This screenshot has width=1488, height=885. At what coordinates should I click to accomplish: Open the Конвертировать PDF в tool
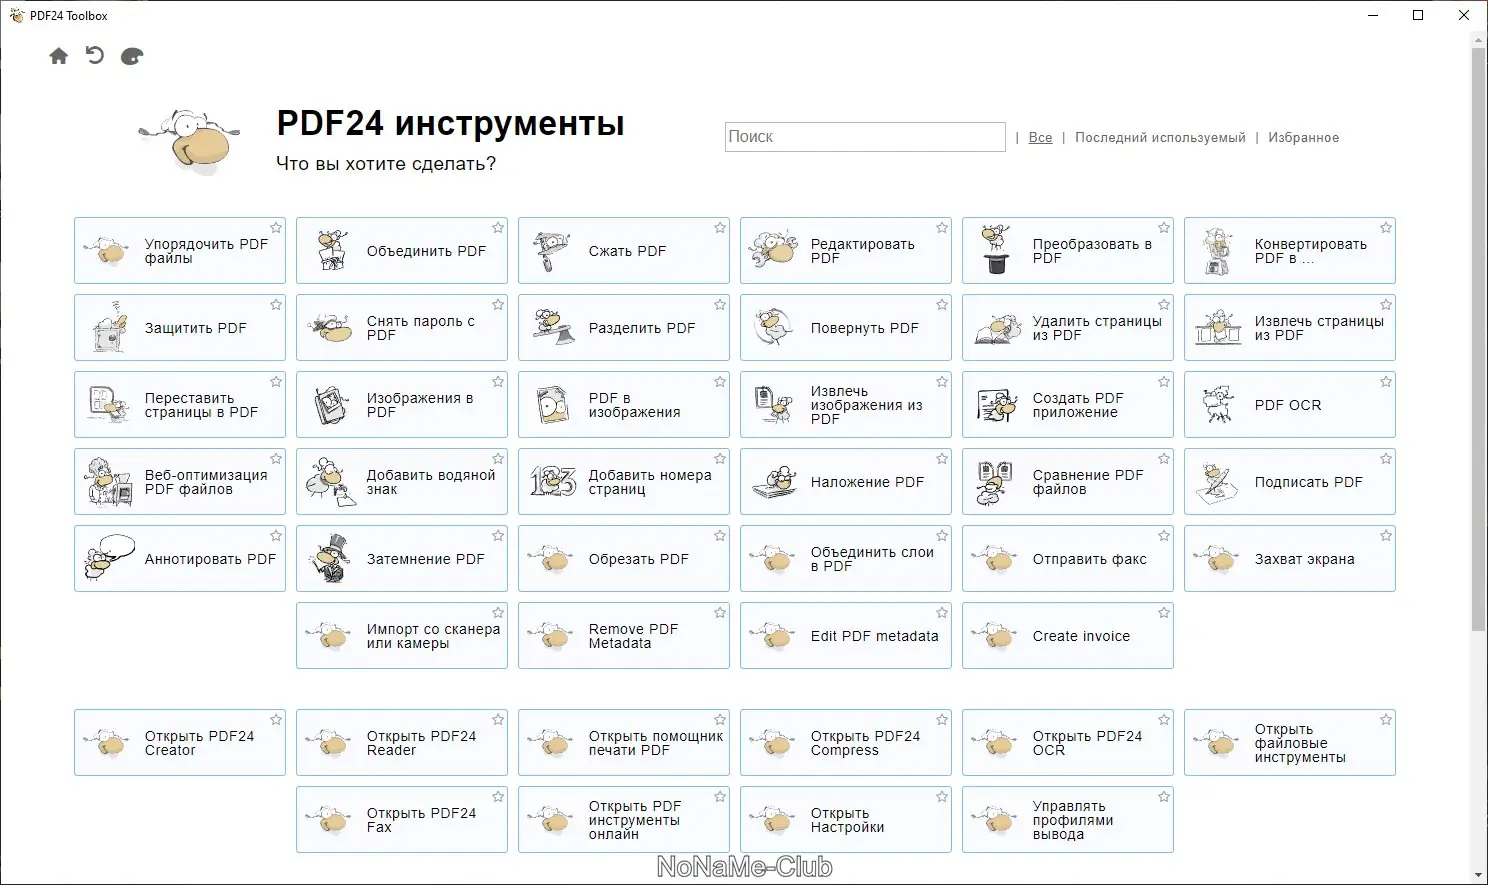point(1290,251)
